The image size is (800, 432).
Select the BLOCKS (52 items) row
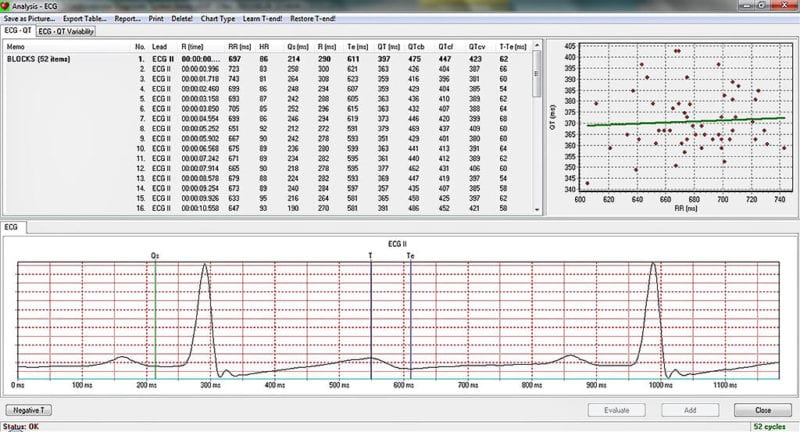(x=37, y=59)
